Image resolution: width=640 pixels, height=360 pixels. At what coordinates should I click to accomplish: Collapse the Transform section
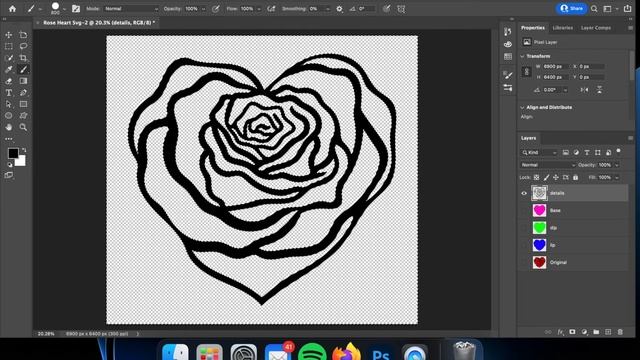(522, 56)
